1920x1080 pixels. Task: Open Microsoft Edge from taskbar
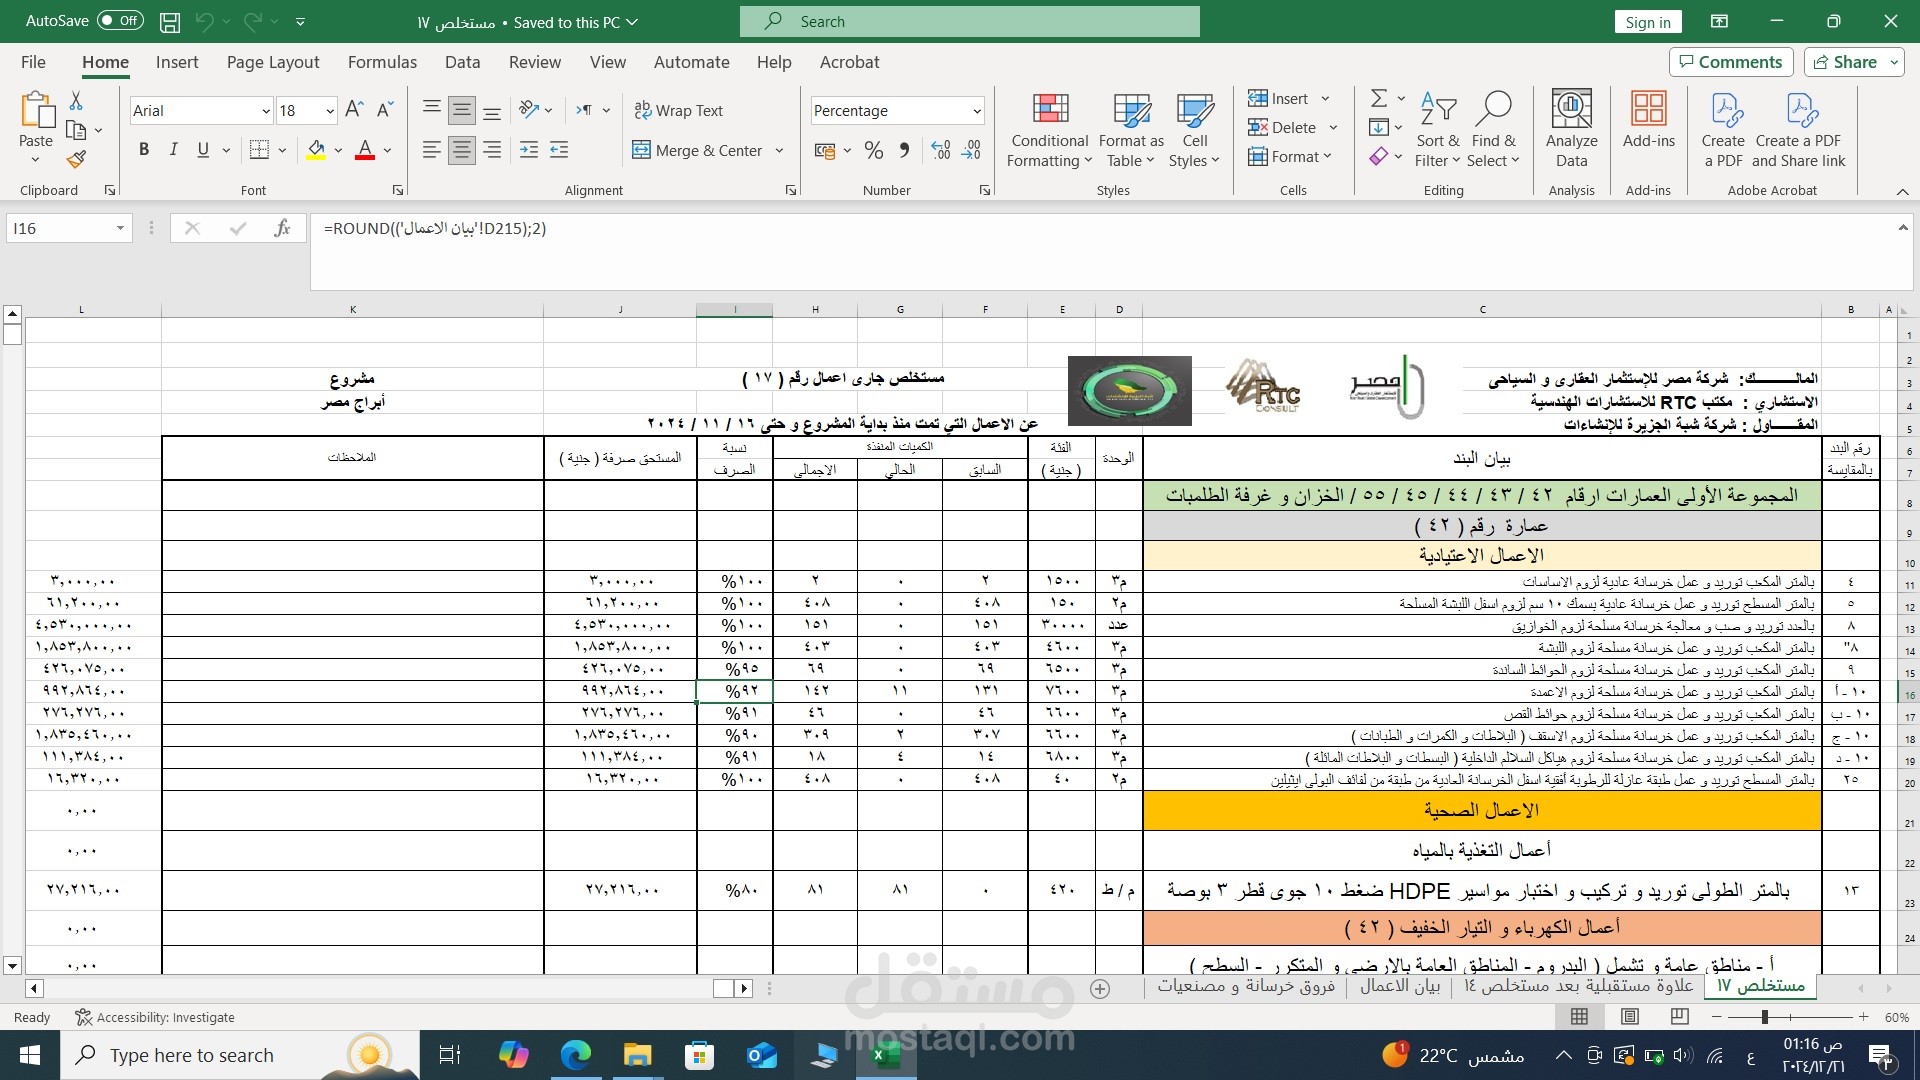click(x=575, y=1055)
